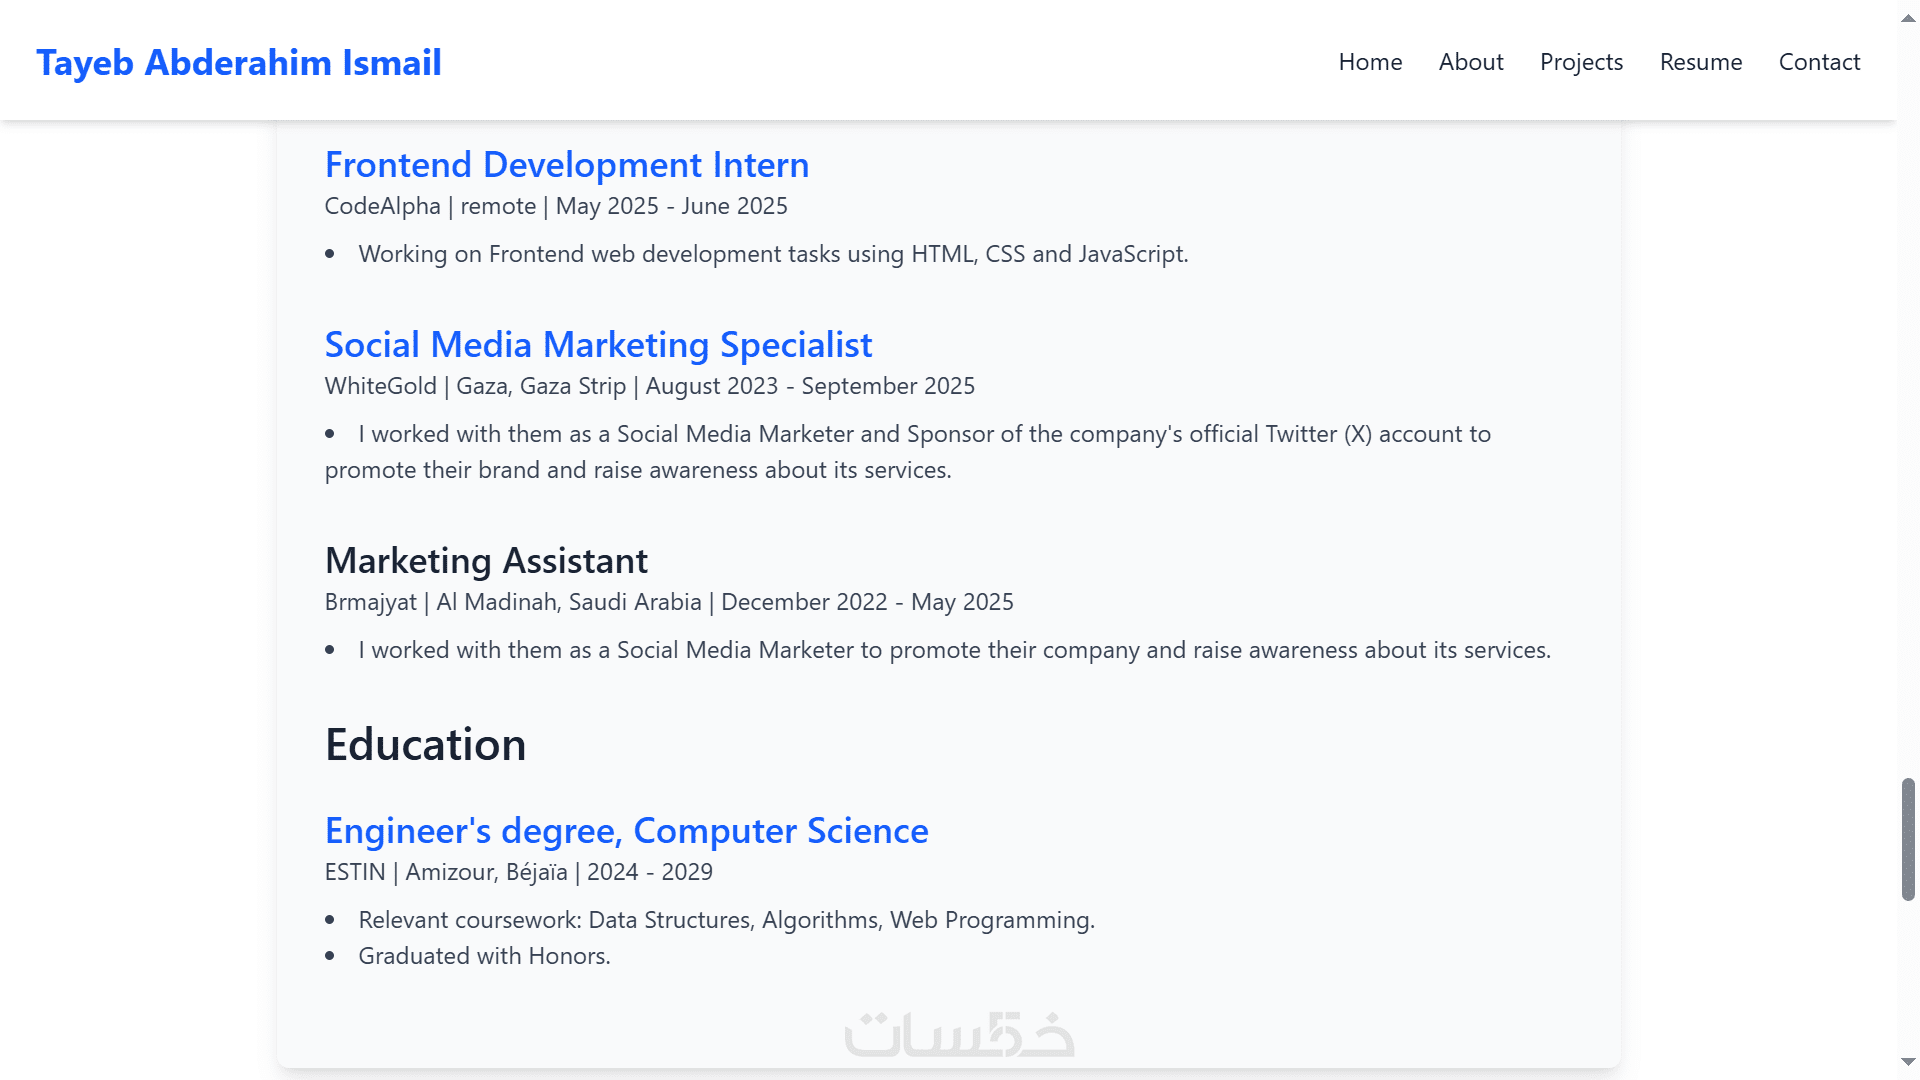Click the ESTIN Amizour 2024 - 2029 line
Image resolution: width=1920 pixels, height=1080 pixels.
click(x=518, y=872)
